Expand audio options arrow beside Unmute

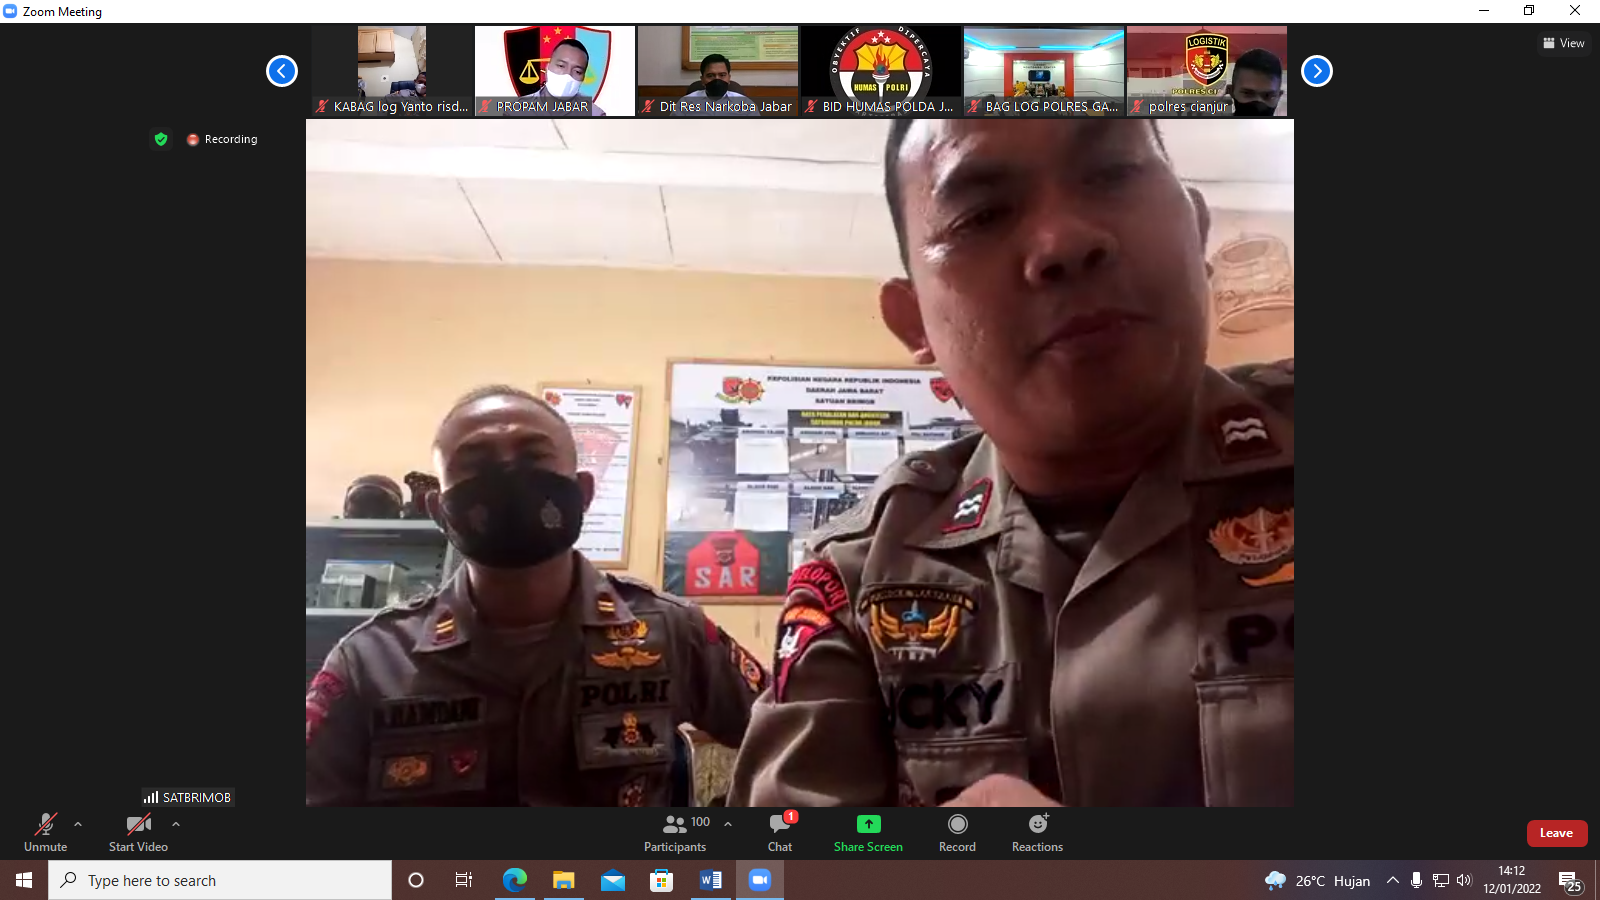pos(78,824)
